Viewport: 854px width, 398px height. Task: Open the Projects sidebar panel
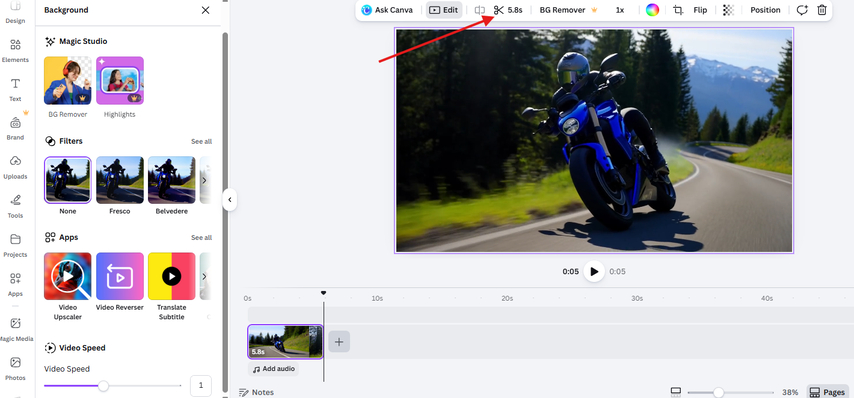(15, 246)
